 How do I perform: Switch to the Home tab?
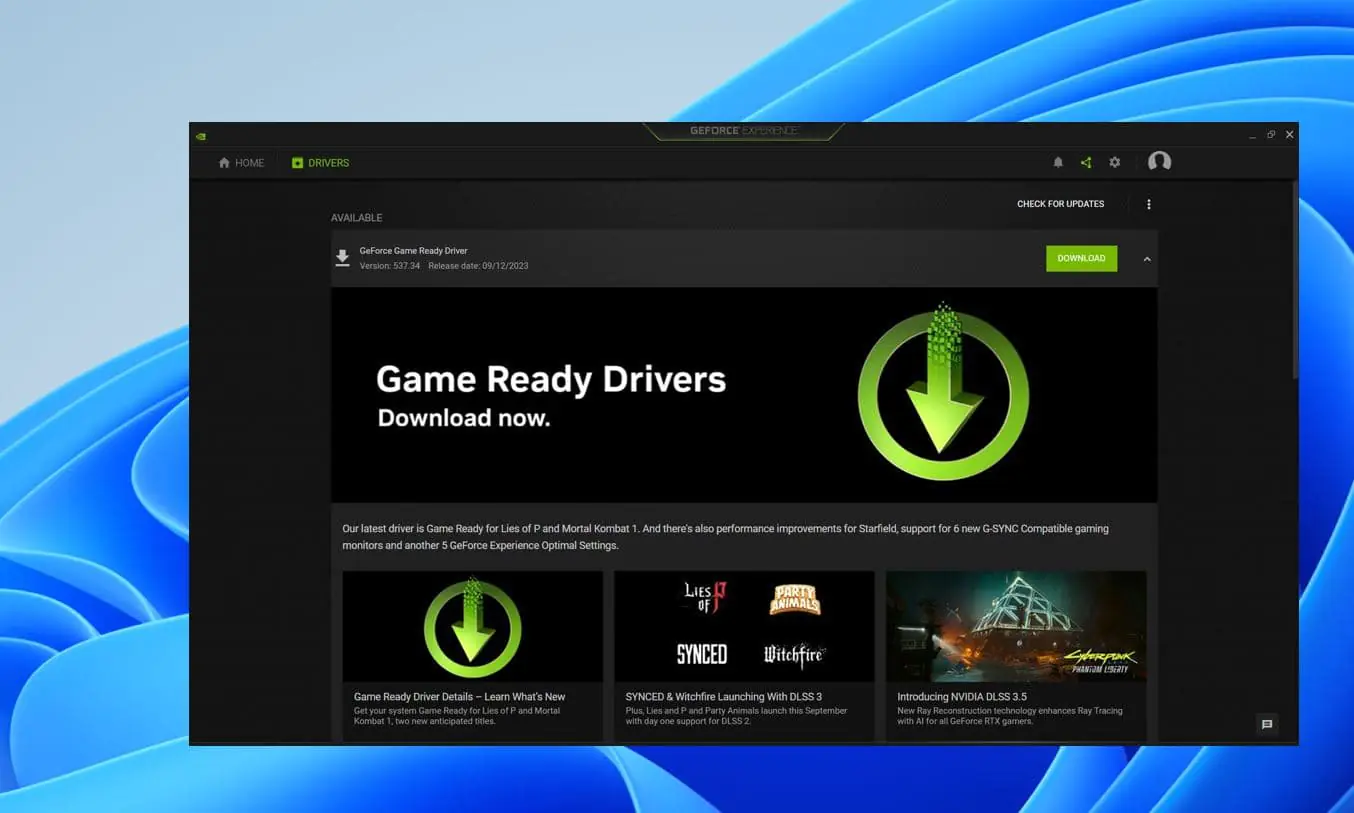[241, 163]
